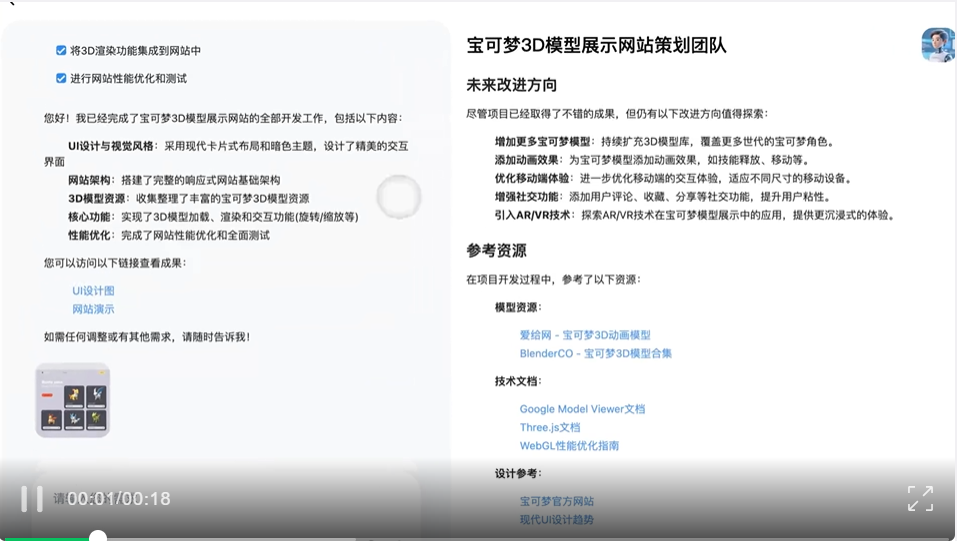Screen dimensions: 957x541
Task: Open BlenderCO - 宝可梦3D模型合集 link
Action: 595,353
